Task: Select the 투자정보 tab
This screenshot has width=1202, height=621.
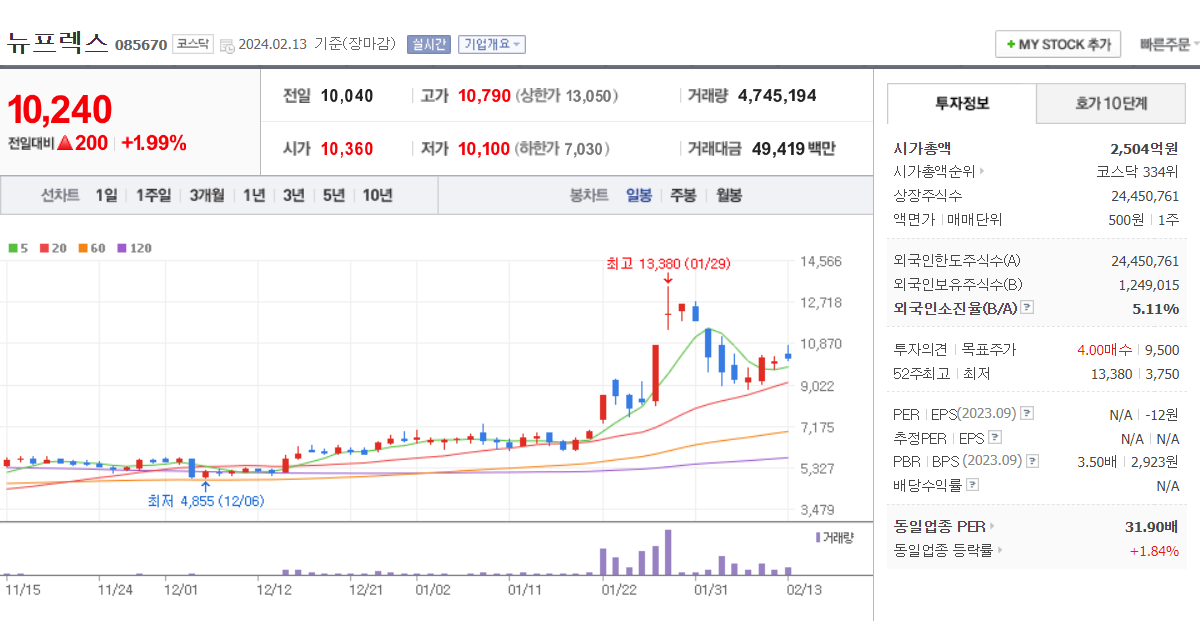Action: coord(962,103)
